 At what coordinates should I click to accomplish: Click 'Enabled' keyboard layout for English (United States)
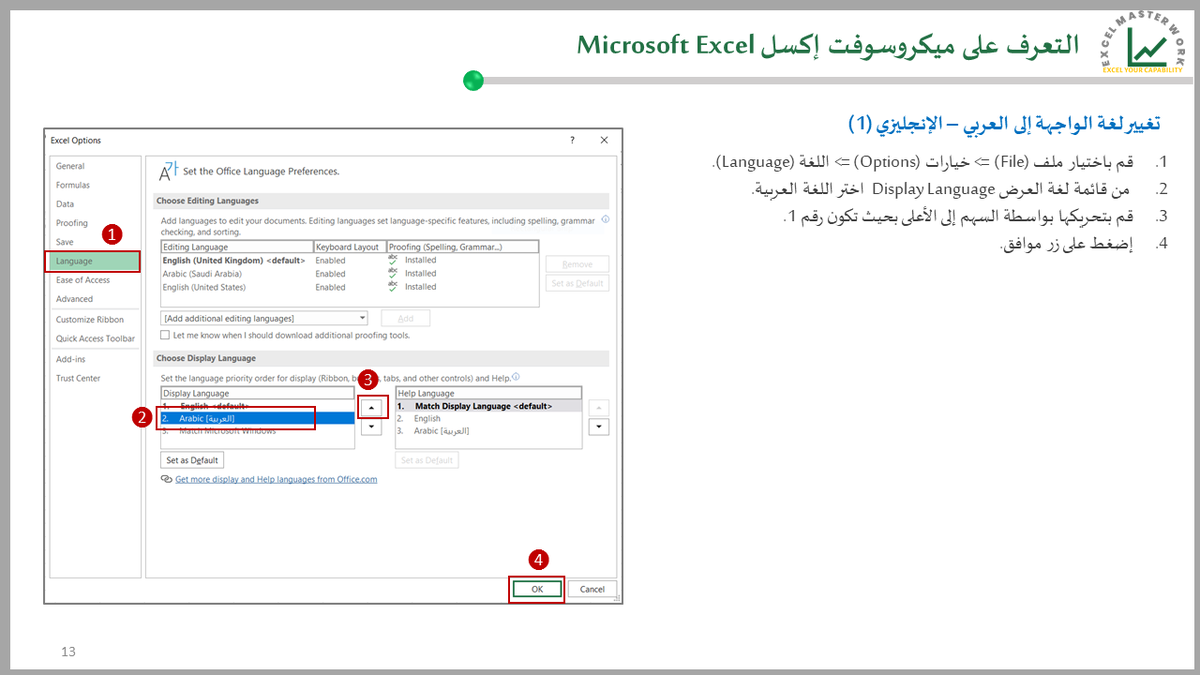(330, 287)
